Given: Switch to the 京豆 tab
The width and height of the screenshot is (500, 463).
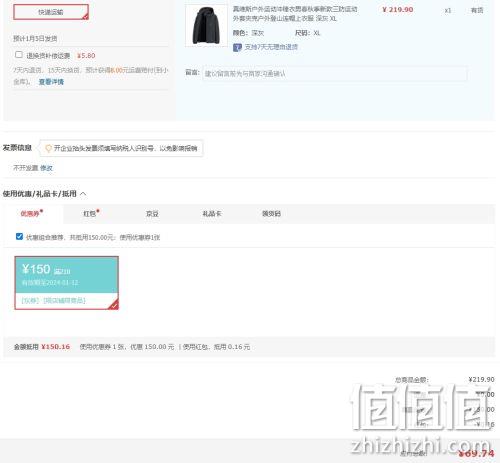Looking at the screenshot, I should pyautogui.click(x=152, y=213).
